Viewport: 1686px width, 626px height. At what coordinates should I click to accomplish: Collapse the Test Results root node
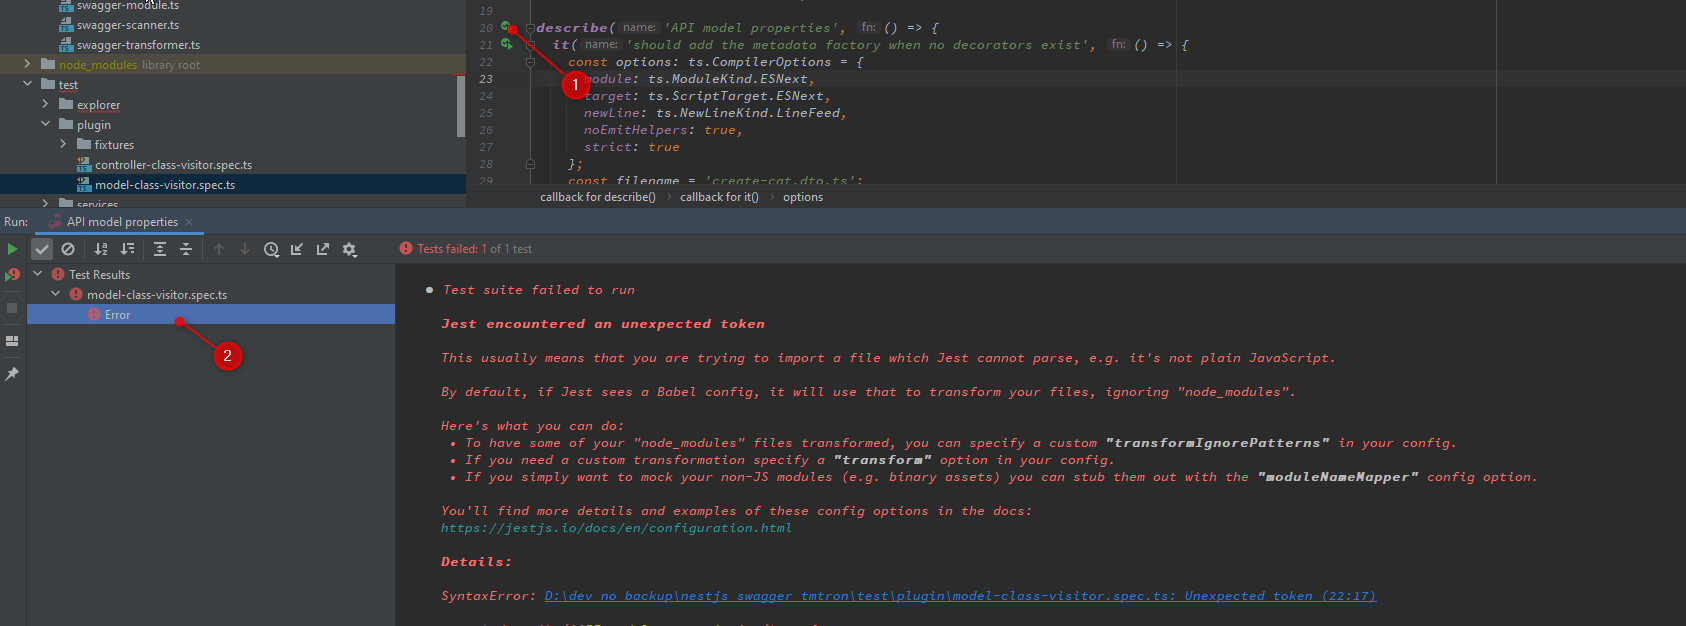(x=38, y=274)
